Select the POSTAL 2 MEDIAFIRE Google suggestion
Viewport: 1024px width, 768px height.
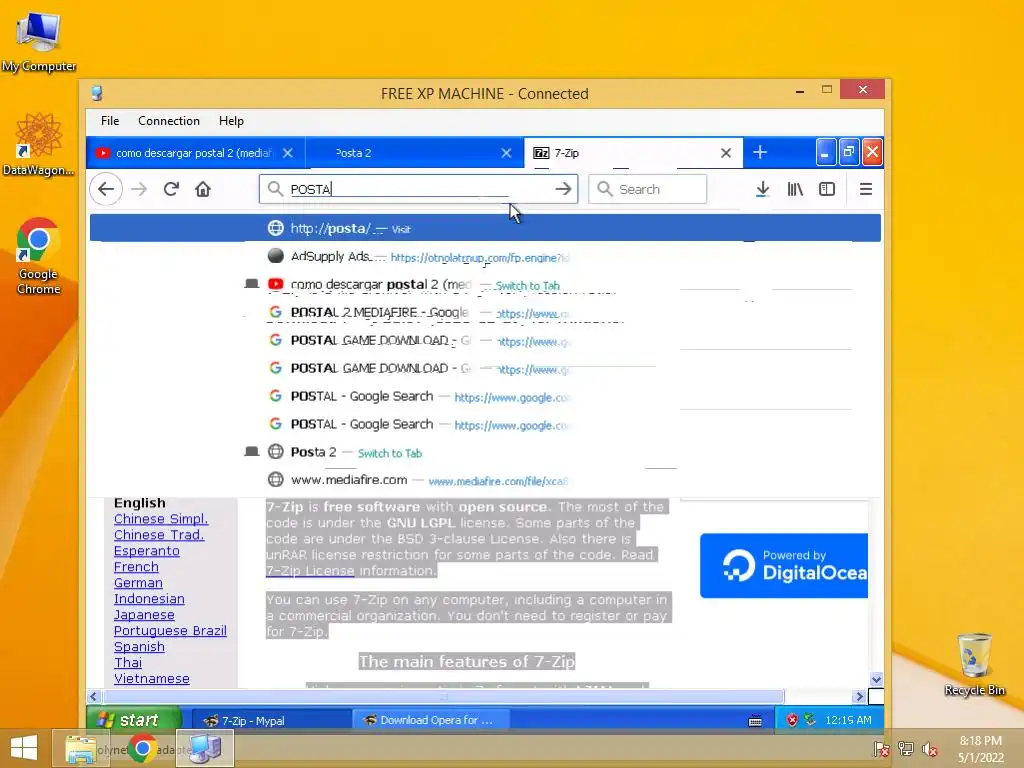click(x=485, y=313)
